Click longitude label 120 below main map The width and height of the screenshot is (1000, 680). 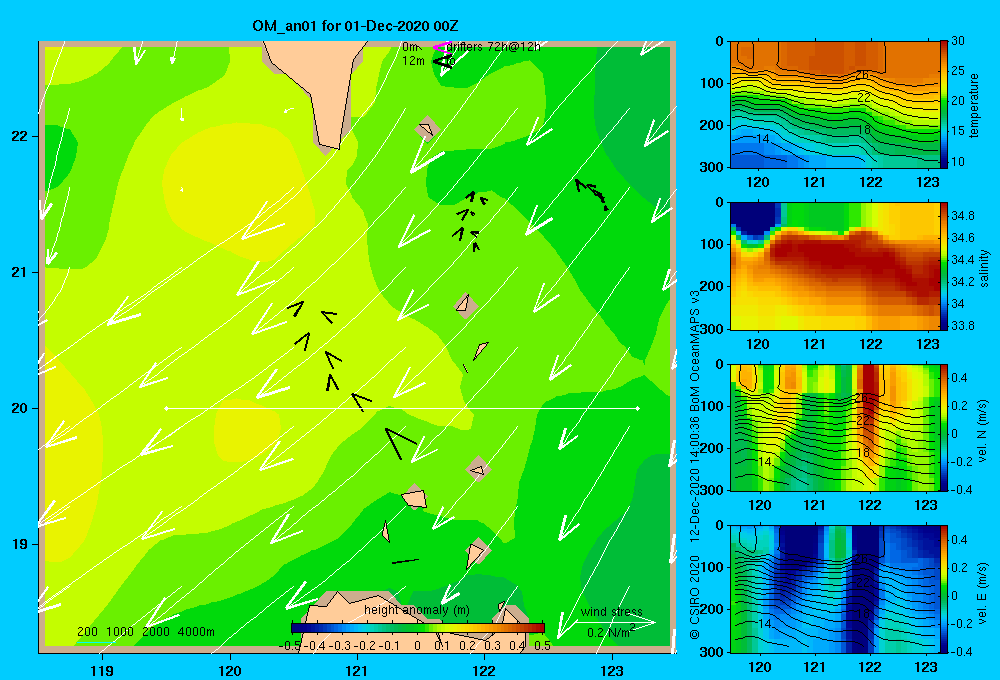(x=230, y=671)
